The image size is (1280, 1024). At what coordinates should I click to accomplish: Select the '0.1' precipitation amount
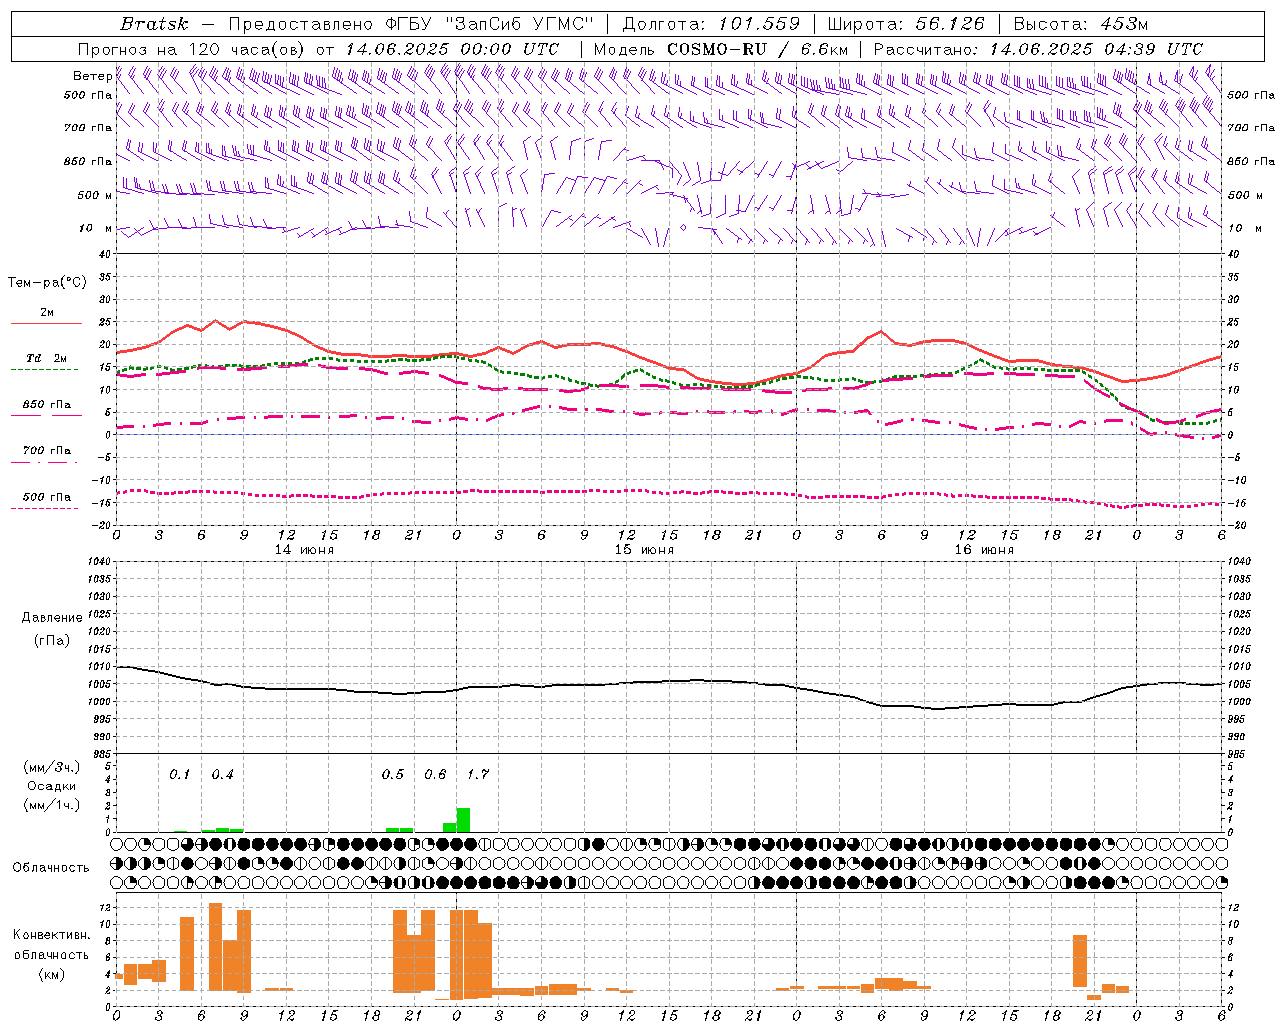[180, 775]
